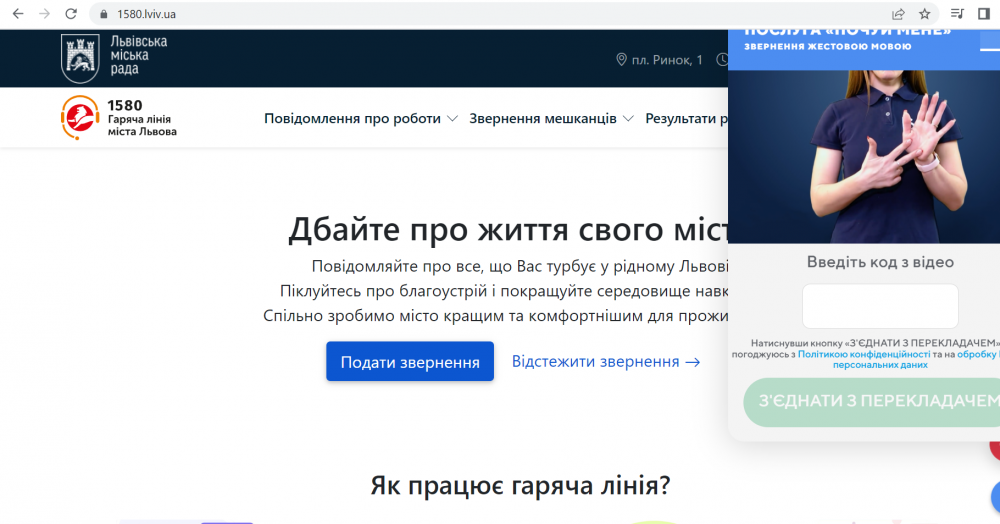
Task: Click the padlock site info icon
Action: pyautogui.click(x=103, y=14)
